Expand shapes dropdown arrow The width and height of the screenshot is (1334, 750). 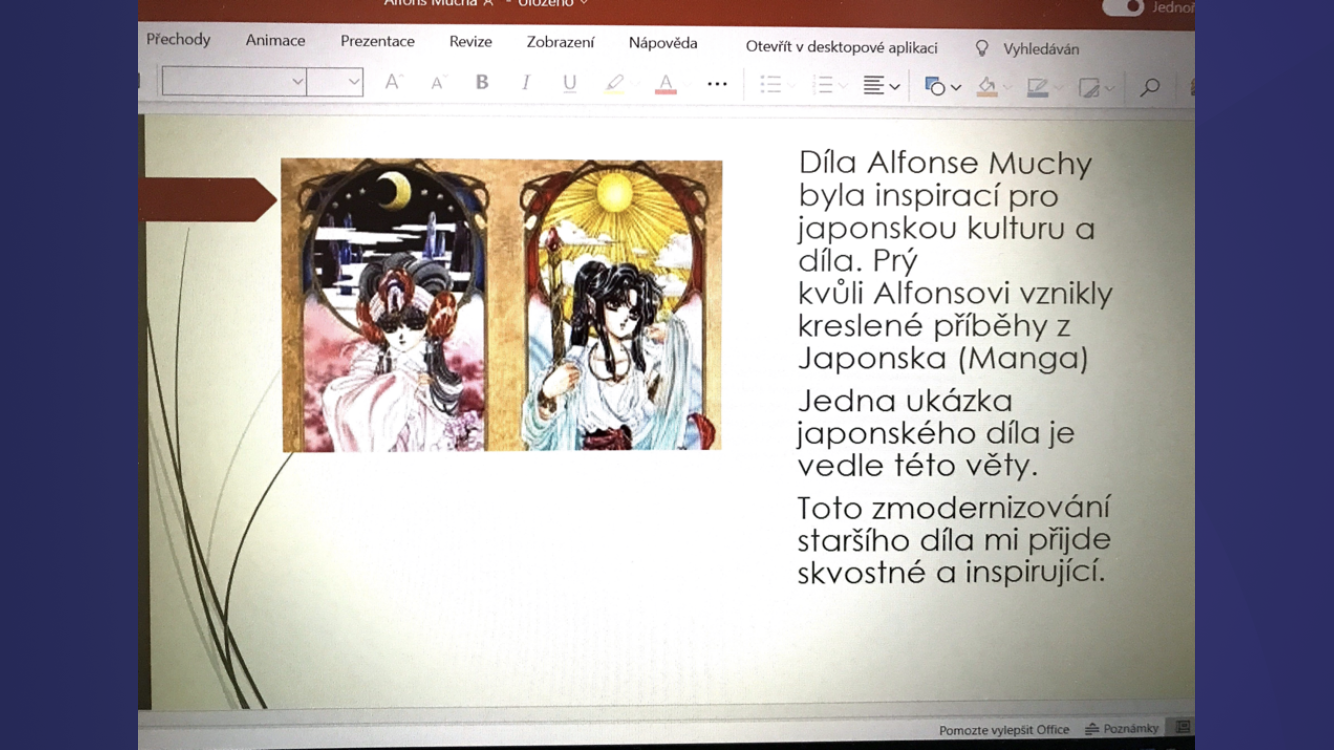(956, 88)
